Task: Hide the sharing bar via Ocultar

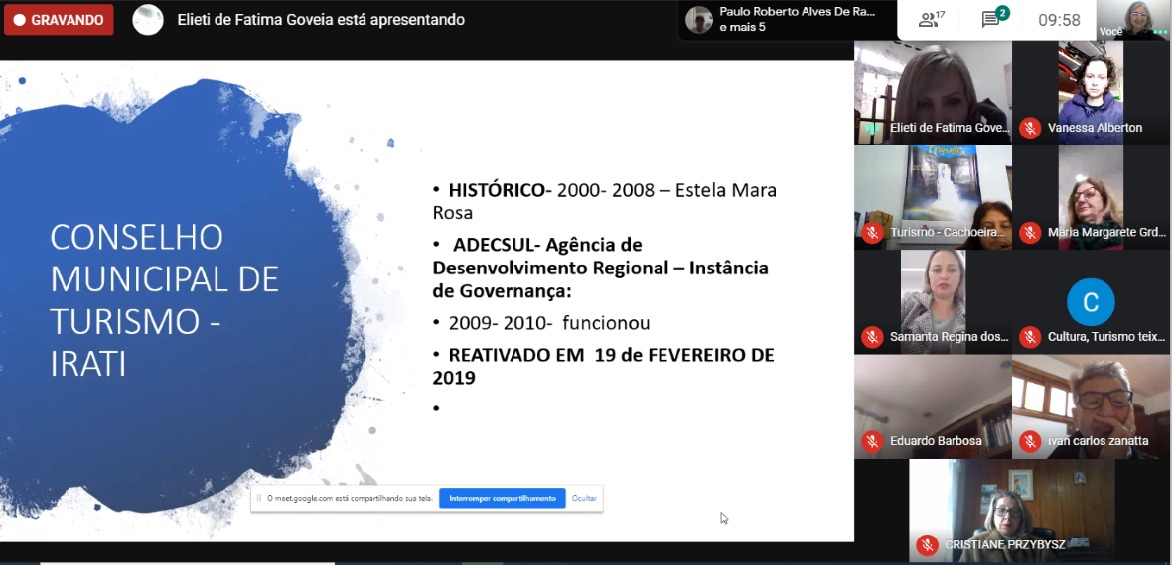Action: pyautogui.click(x=584, y=498)
